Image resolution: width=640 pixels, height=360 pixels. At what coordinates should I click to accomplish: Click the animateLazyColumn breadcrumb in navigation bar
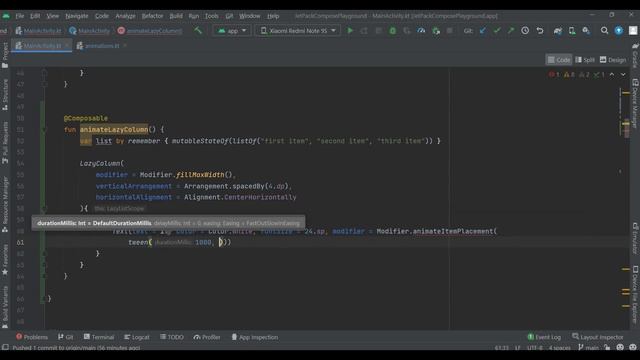click(150, 31)
